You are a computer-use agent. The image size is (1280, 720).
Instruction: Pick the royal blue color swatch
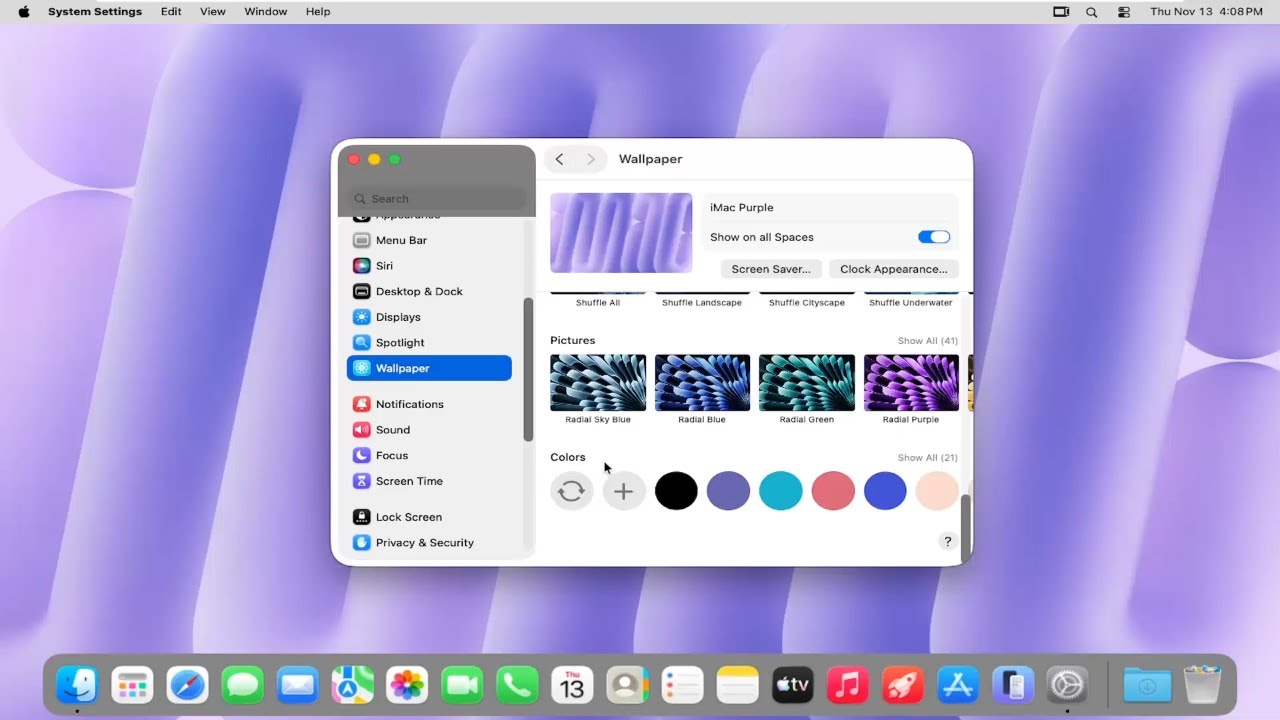coord(885,491)
